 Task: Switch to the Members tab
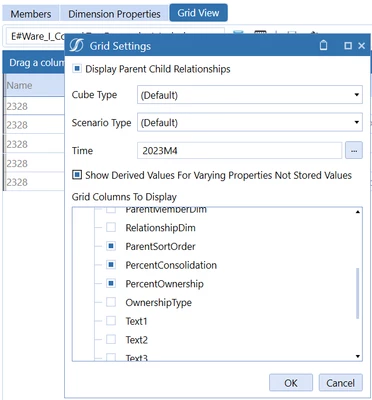(x=31, y=14)
